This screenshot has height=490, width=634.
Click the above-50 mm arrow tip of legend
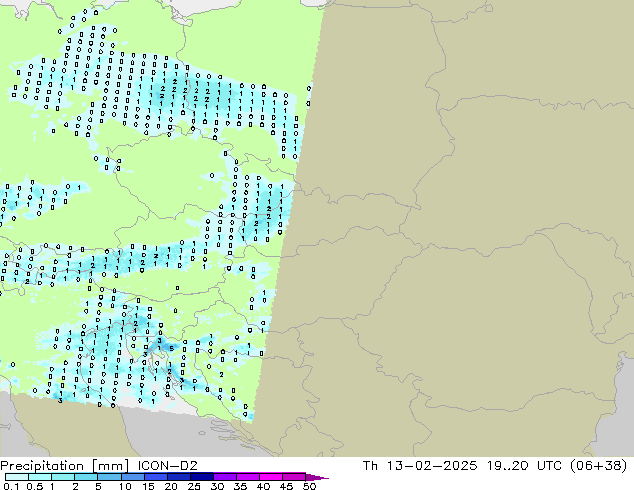point(317,477)
